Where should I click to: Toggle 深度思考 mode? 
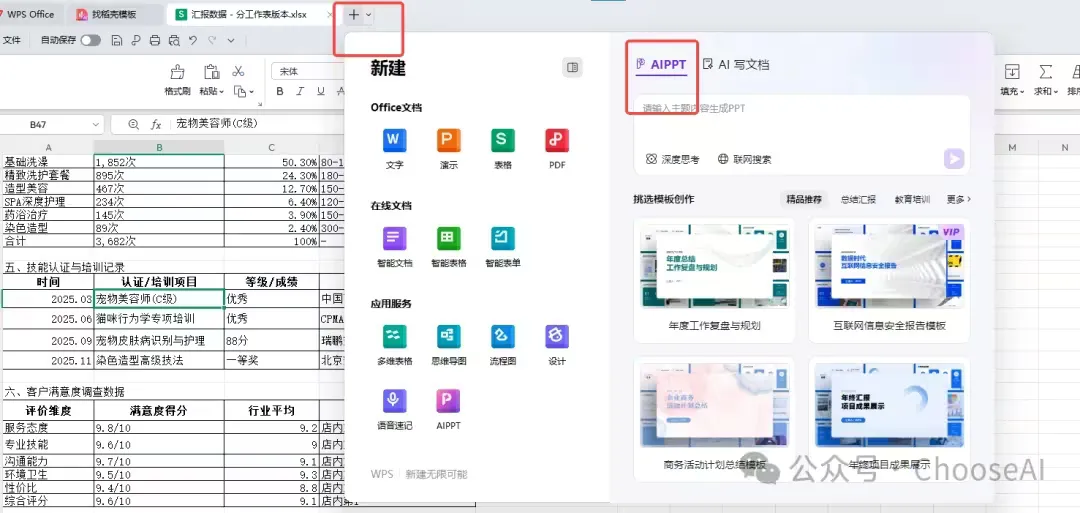(x=672, y=159)
